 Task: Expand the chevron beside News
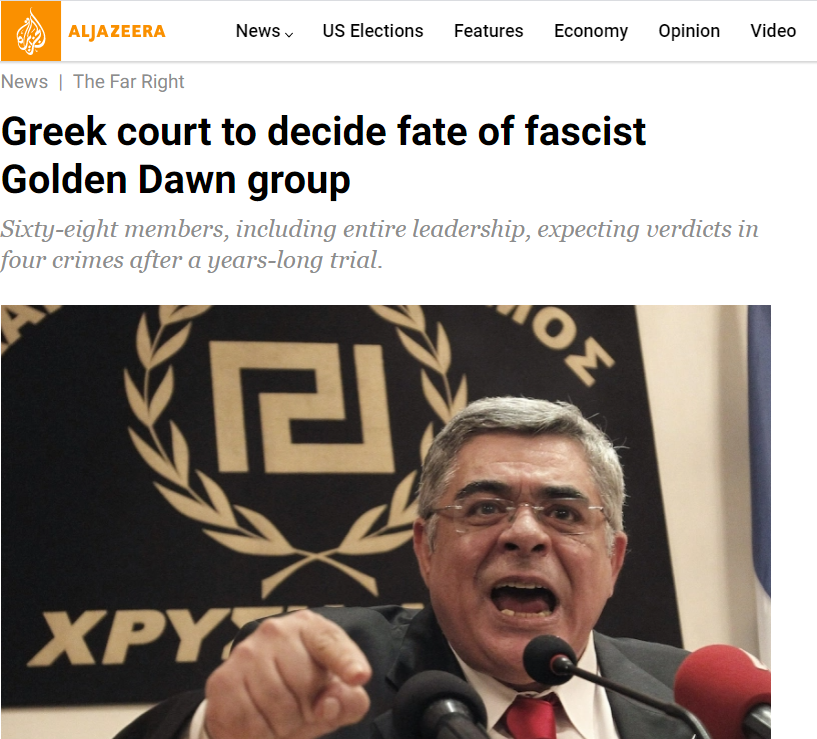click(x=289, y=34)
